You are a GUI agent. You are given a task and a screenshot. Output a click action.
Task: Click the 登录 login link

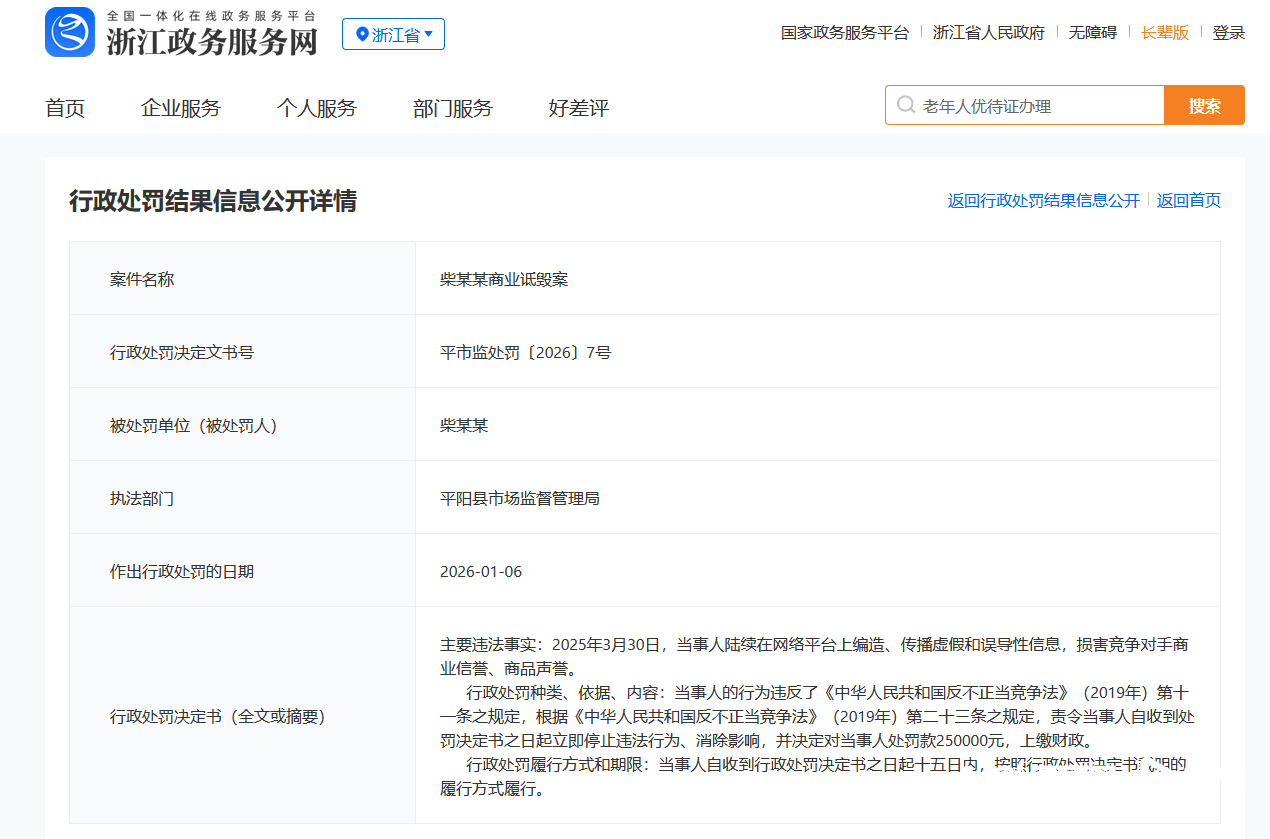click(x=1229, y=32)
